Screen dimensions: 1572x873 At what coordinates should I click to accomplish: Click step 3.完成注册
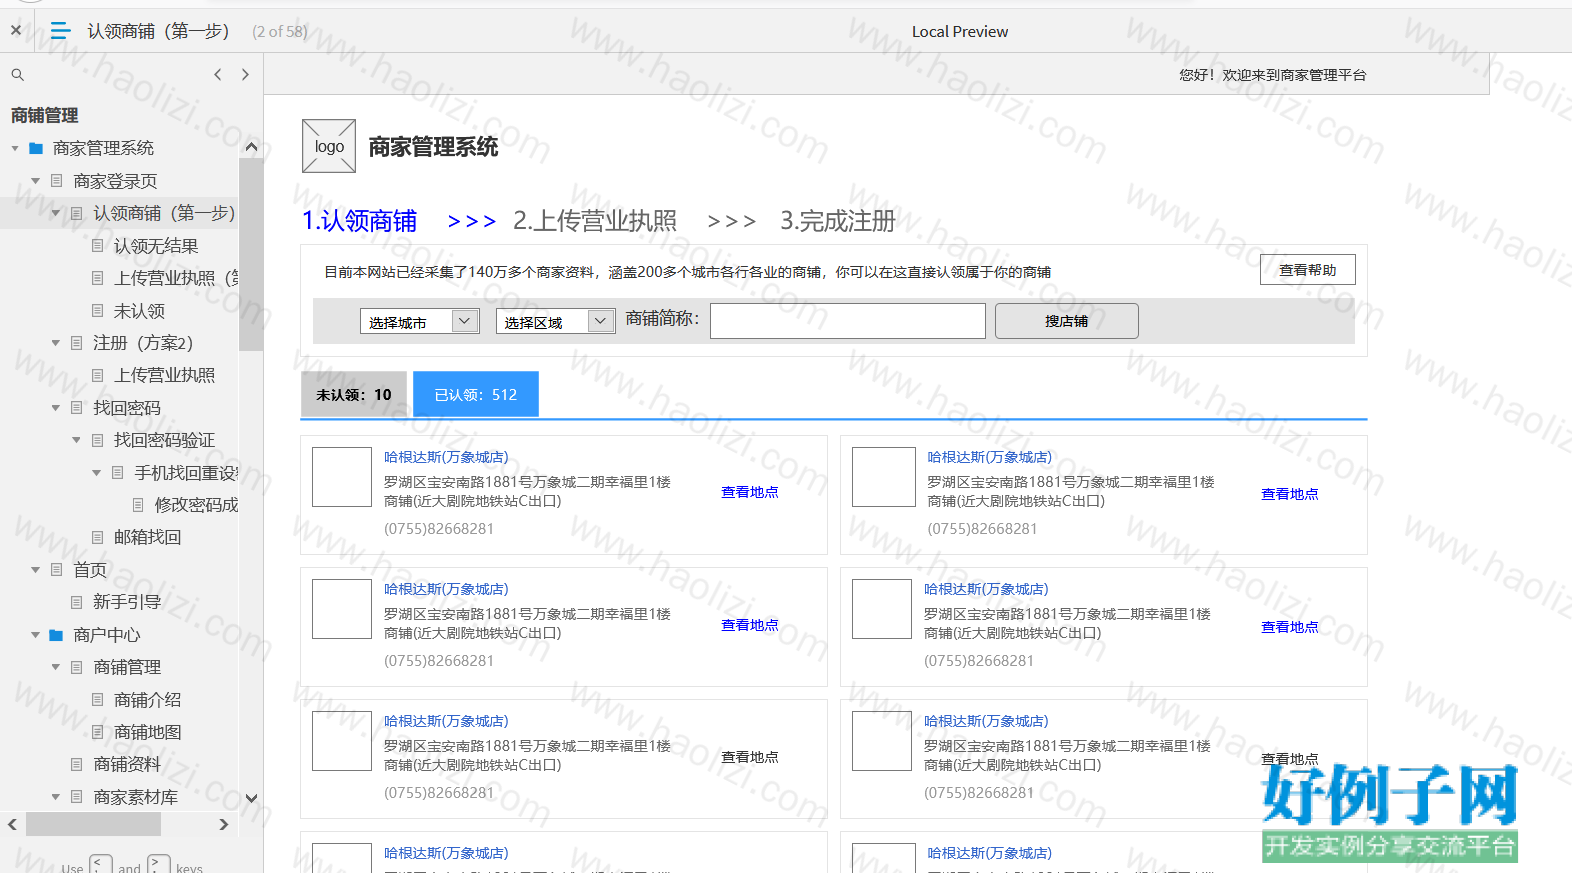coord(838,221)
